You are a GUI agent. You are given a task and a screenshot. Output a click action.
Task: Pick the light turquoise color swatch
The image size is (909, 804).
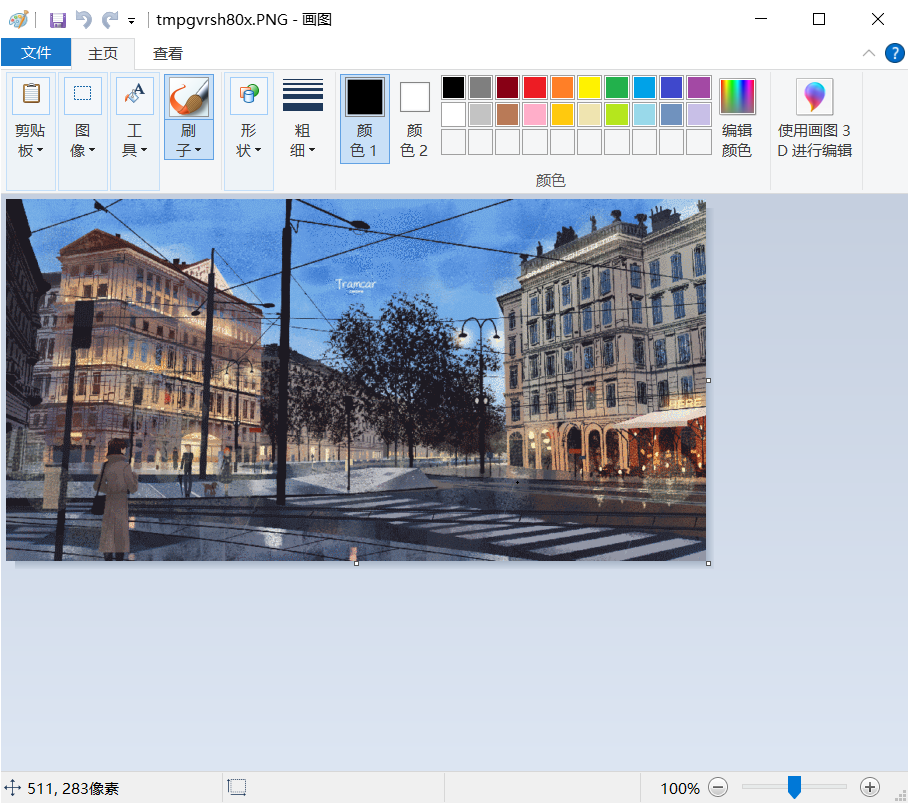click(644, 115)
